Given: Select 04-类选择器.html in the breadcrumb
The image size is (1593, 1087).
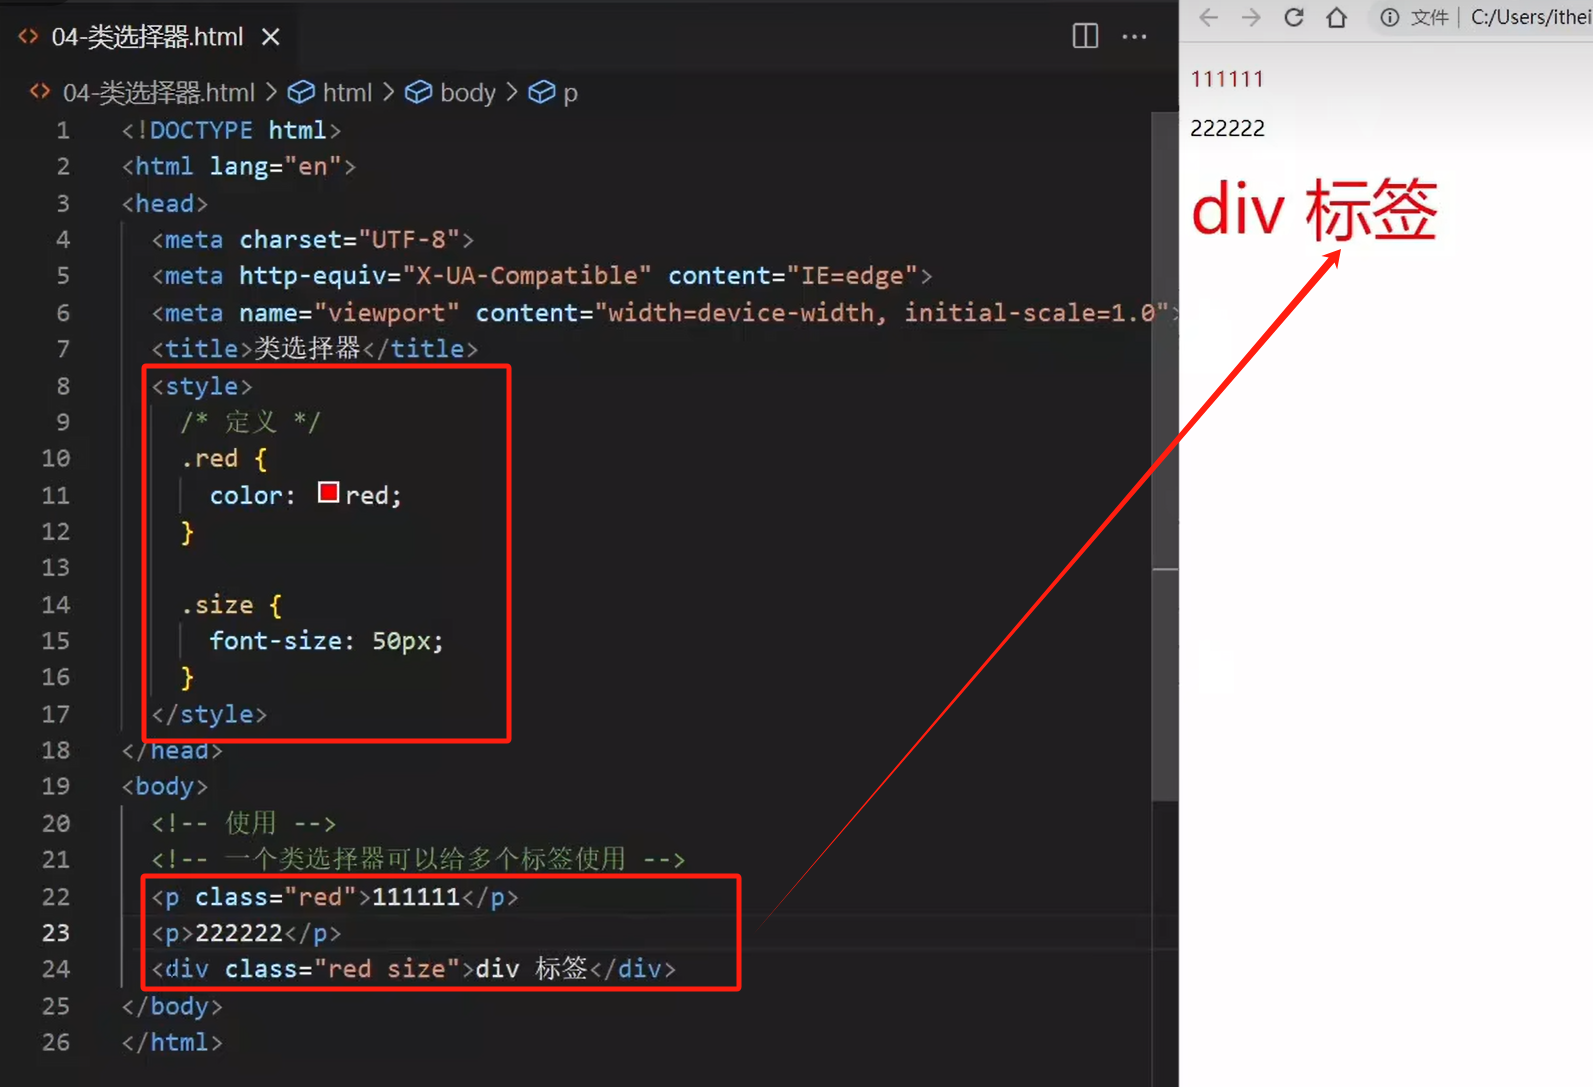Looking at the screenshot, I should 159,93.
